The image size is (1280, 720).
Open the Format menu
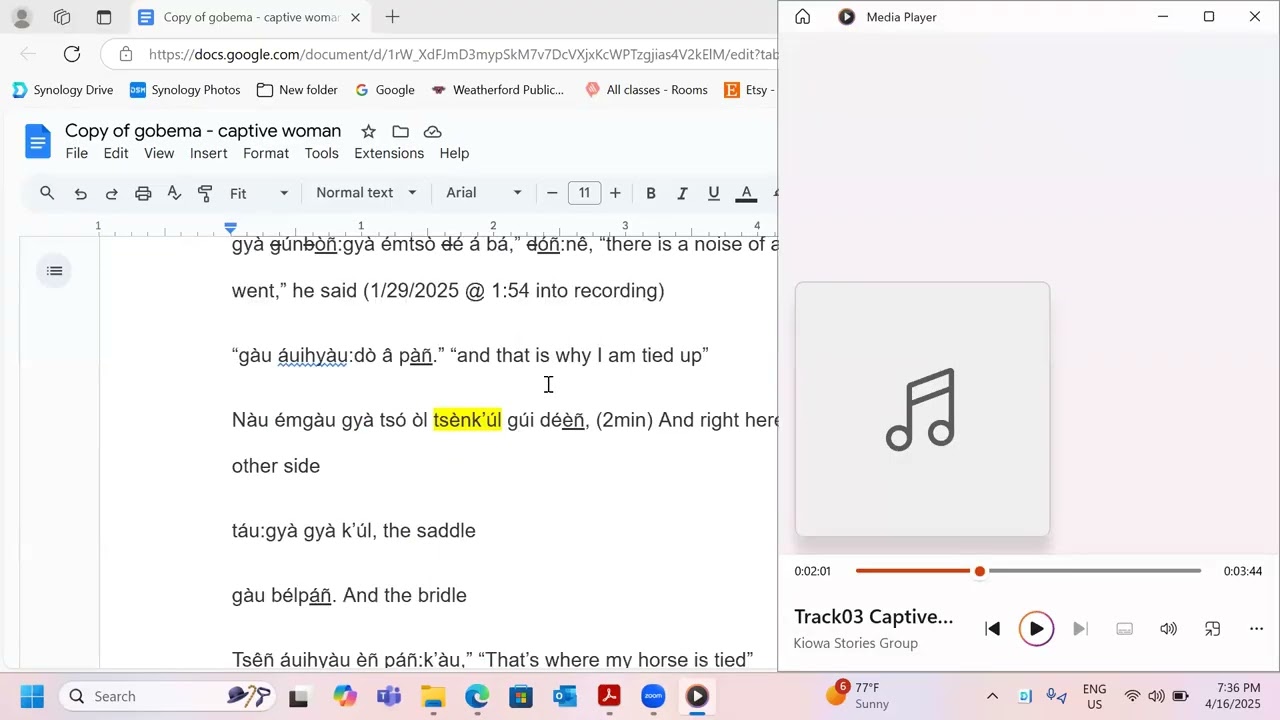(266, 153)
